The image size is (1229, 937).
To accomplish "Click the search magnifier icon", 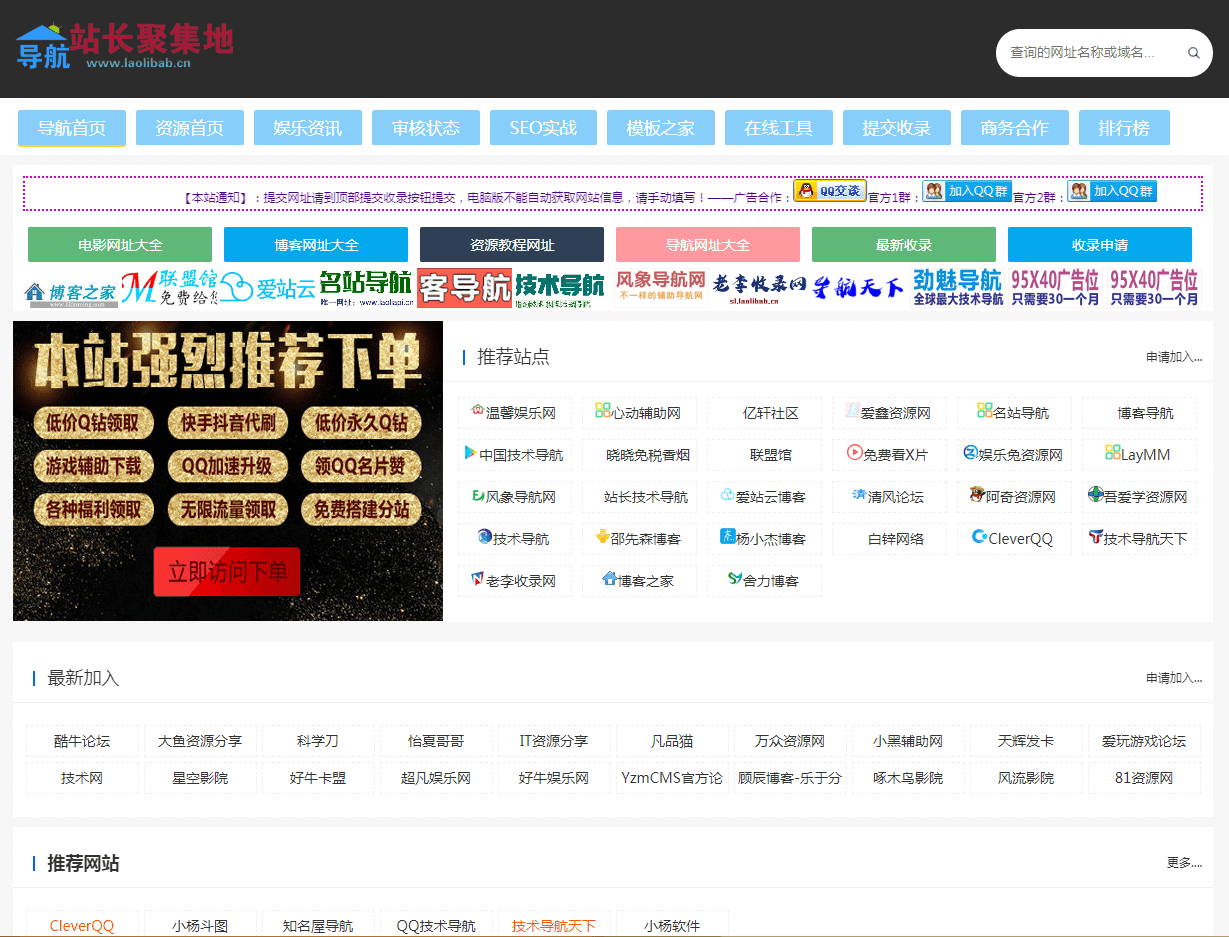I will (x=1193, y=53).
